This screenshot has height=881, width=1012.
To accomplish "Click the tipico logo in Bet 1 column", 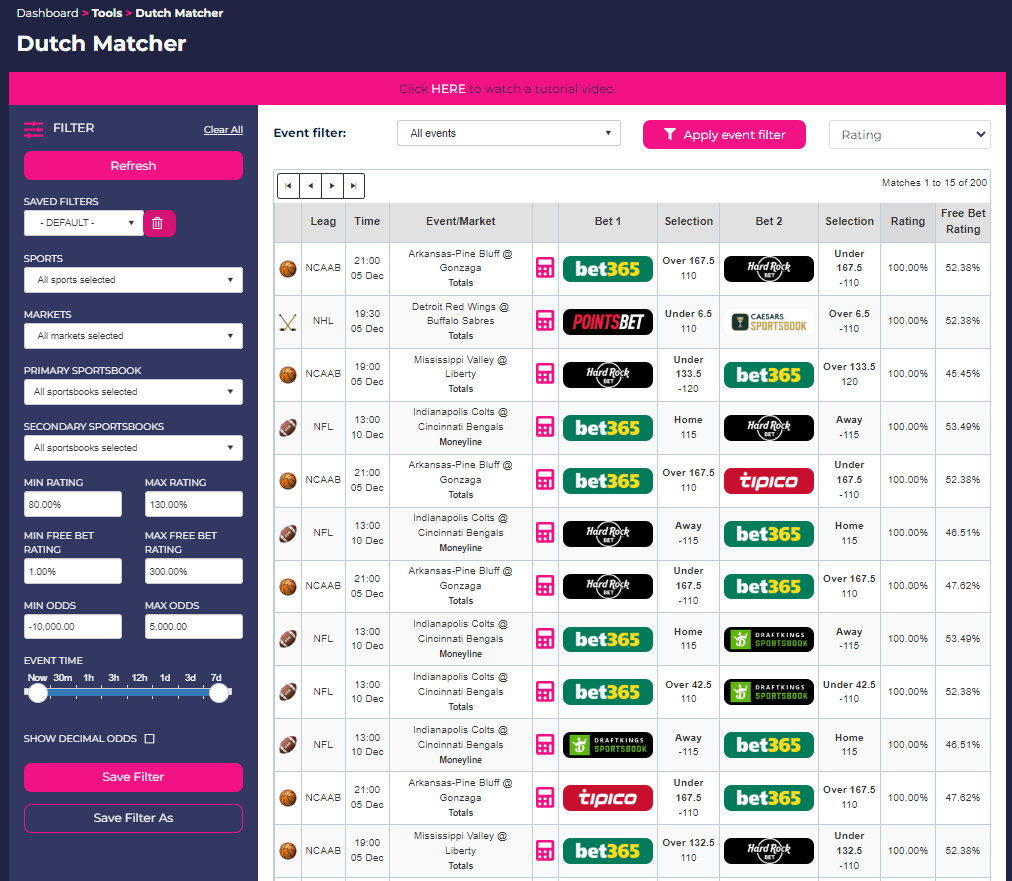I will (608, 798).
